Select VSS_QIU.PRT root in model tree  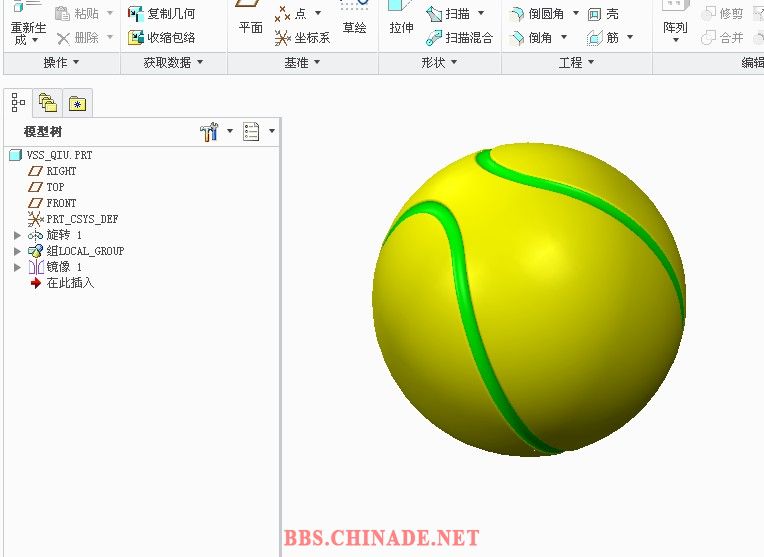pyautogui.click(x=51, y=155)
